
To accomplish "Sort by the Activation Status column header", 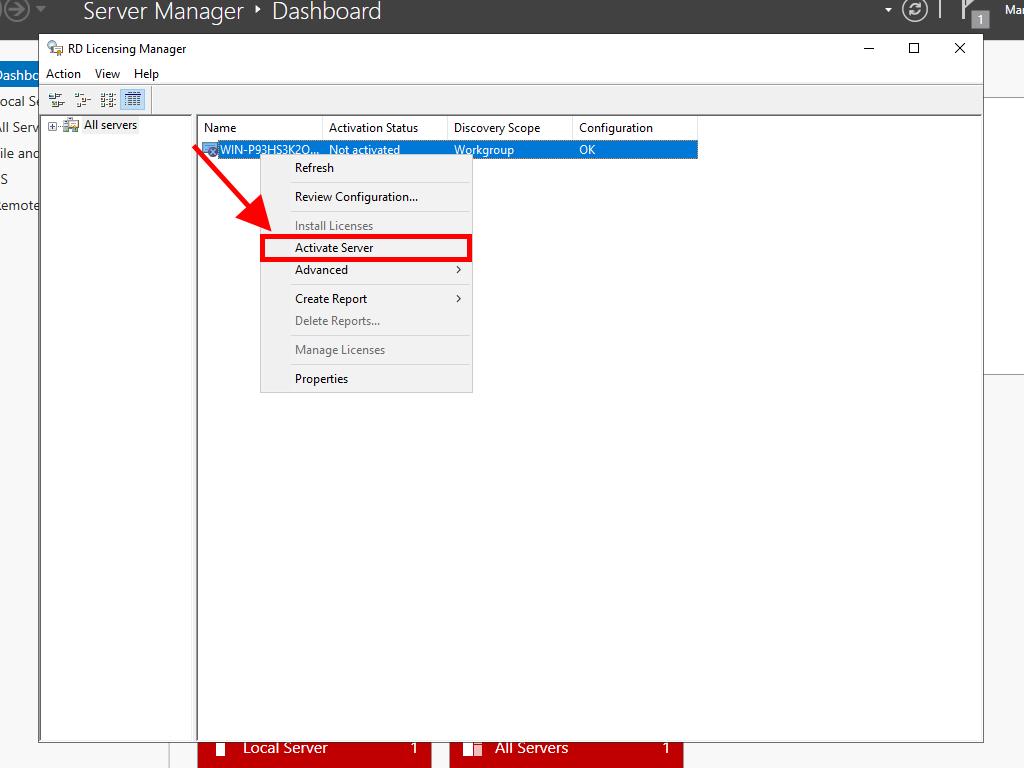I will pyautogui.click(x=385, y=128).
